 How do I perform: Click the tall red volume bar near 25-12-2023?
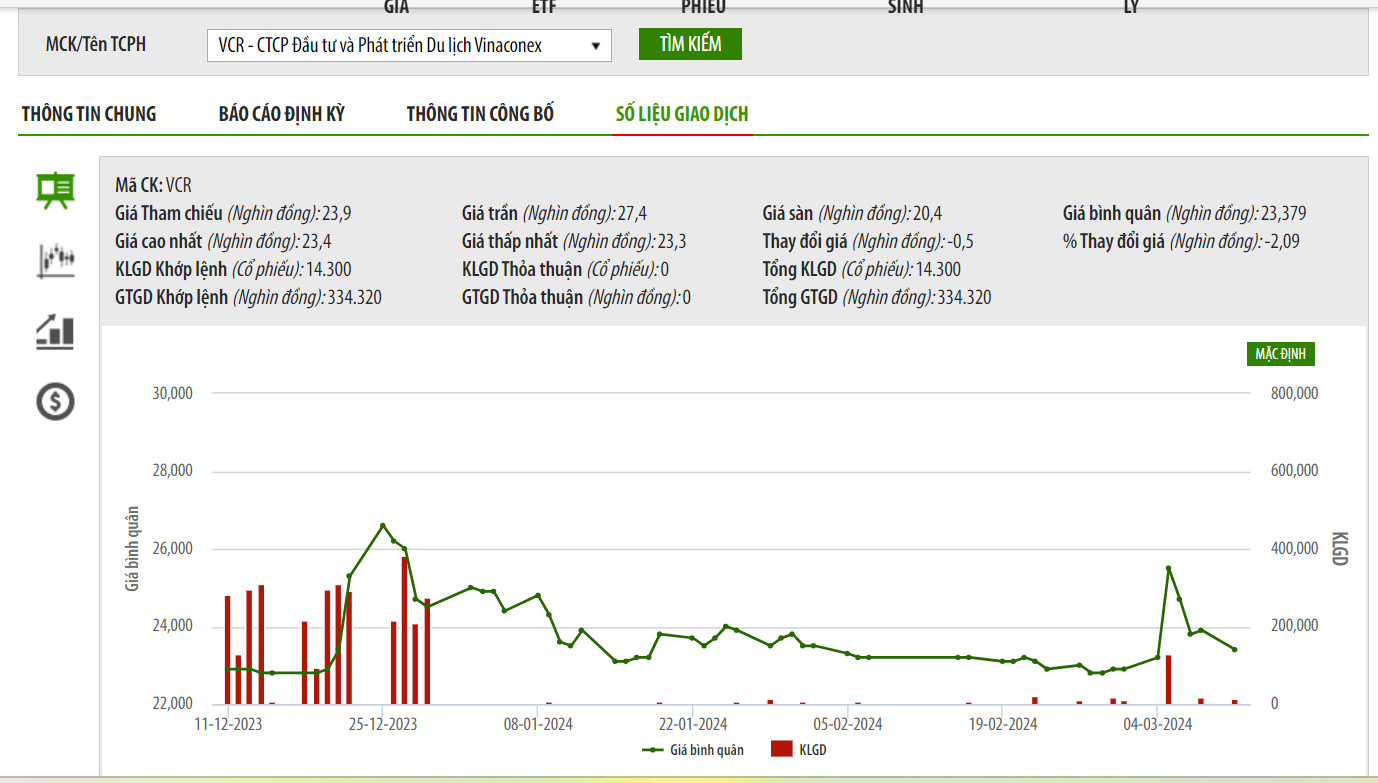pyautogui.click(x=404, y=630)
